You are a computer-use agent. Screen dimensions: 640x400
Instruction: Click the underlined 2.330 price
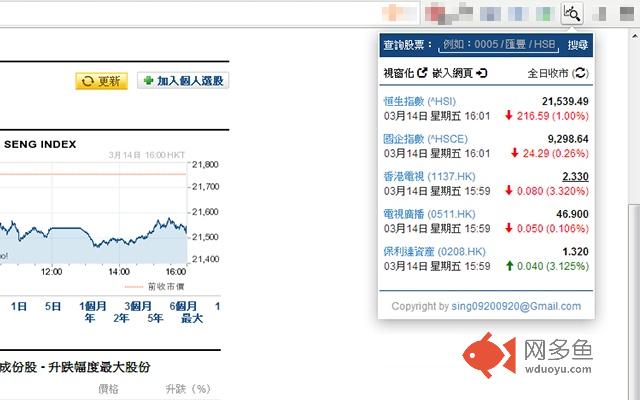[x=575, y=176]
